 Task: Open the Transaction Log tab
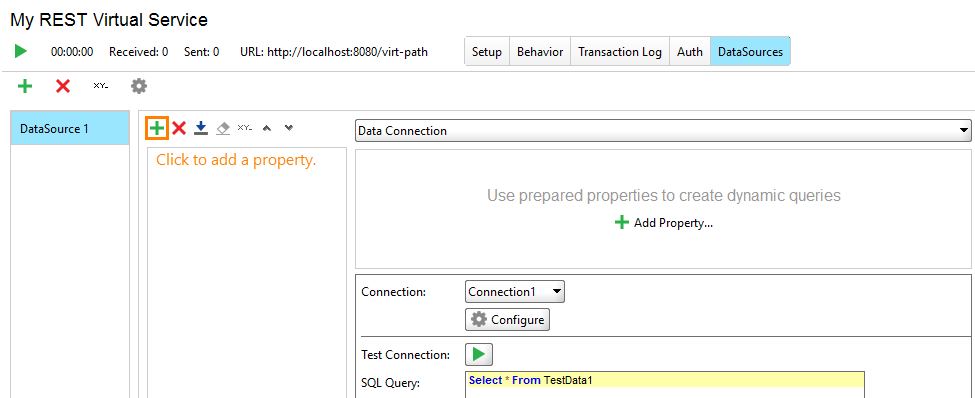pyautogui.click(x=620, y=52)
